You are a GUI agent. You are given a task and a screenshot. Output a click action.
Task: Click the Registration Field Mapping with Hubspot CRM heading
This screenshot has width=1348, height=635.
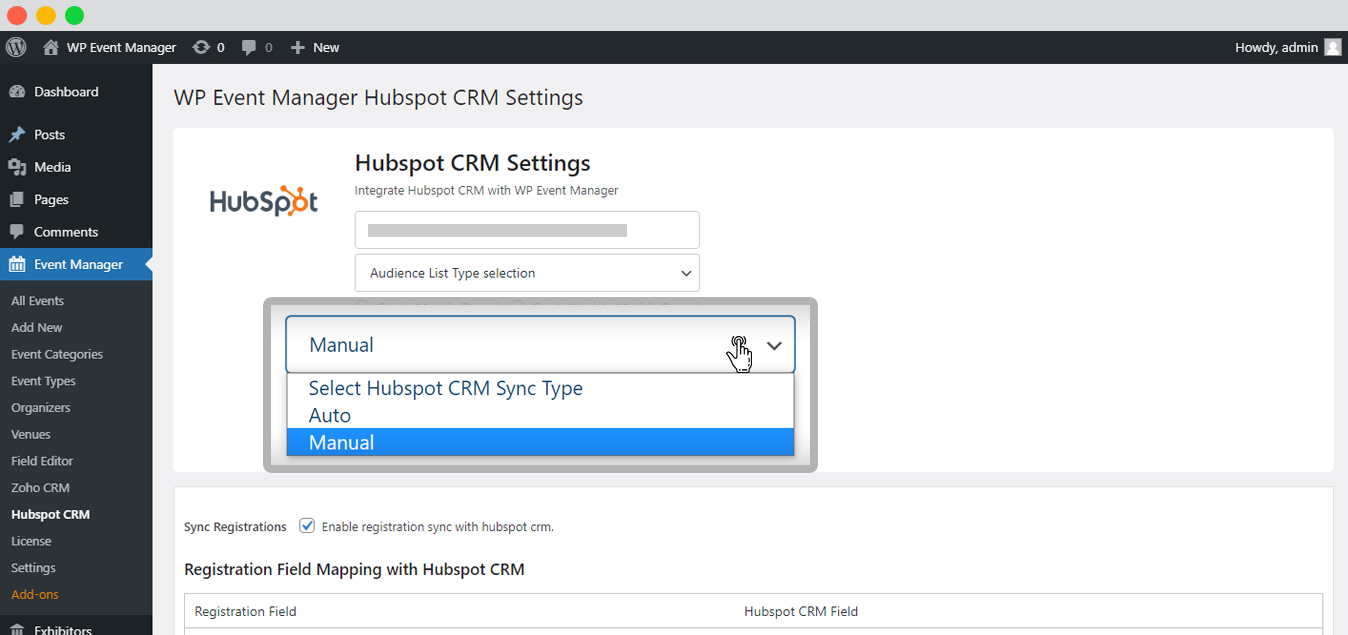[354, 570]
